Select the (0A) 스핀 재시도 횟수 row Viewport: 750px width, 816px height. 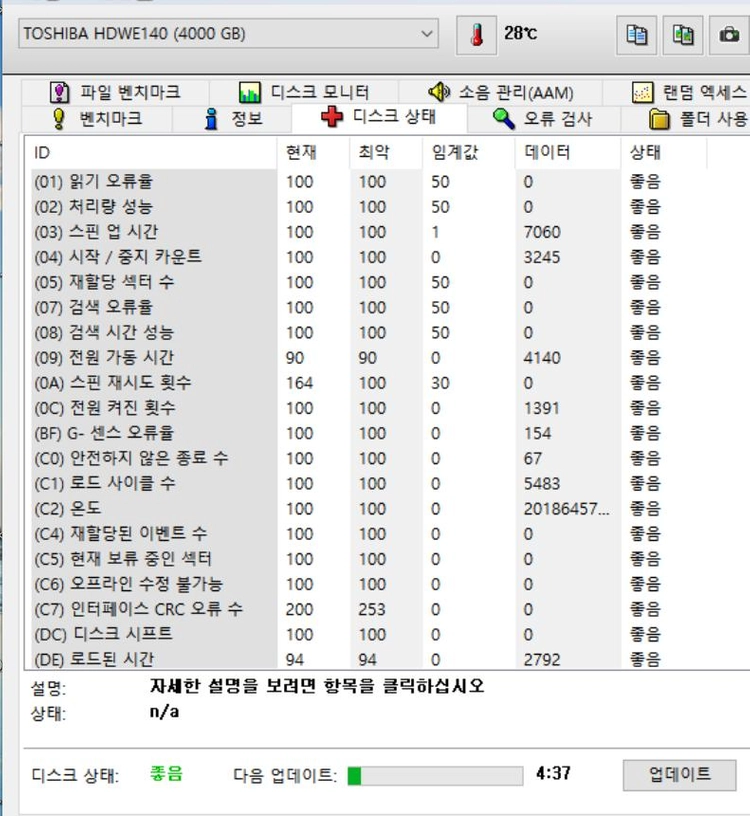(388, 383)
